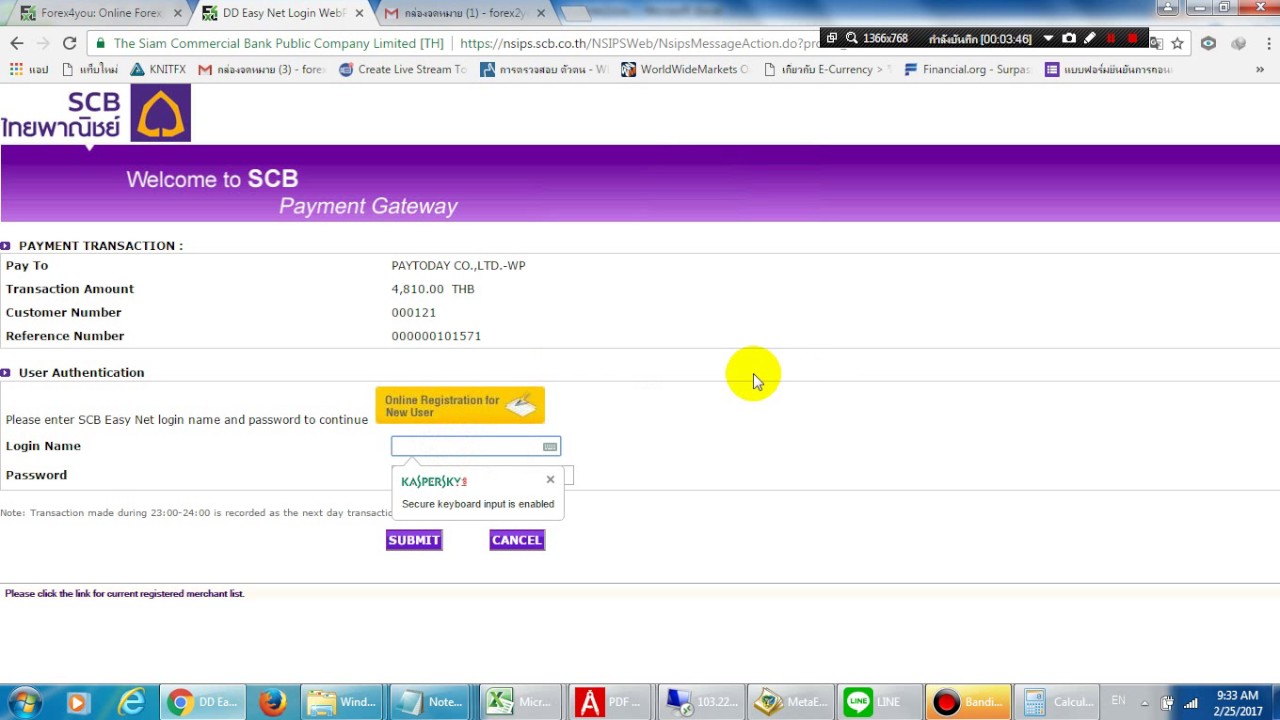
Task: Click the registered merchant list link
Action: coord(124,594)
